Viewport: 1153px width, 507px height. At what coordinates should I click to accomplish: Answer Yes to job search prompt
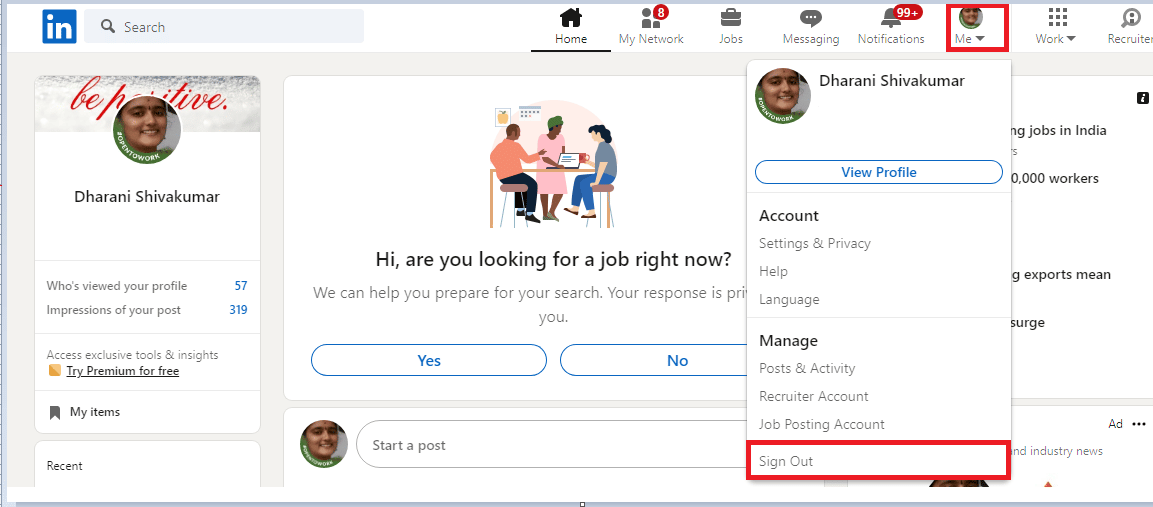tap(429, 361)
